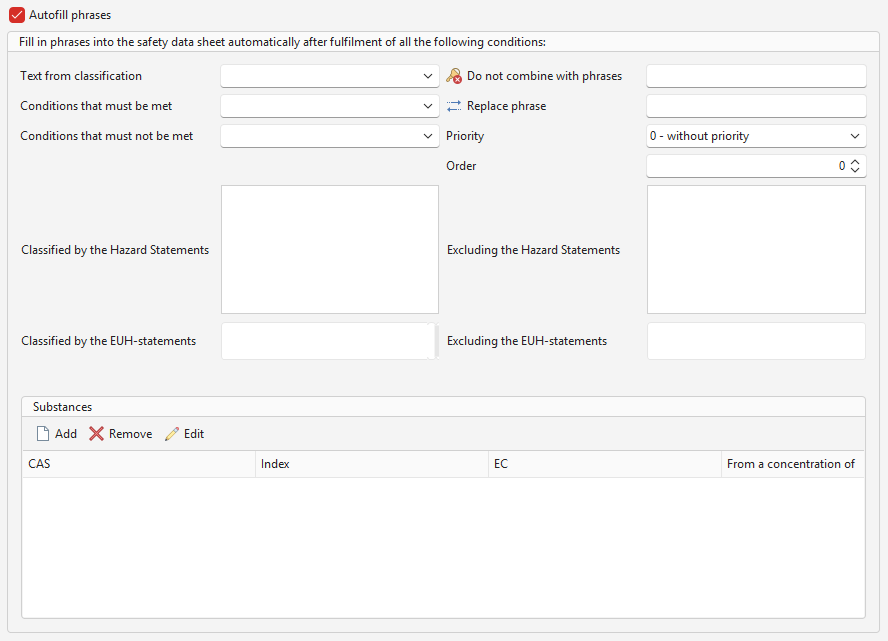Click the Order spinner arrows
Viewport: 888px width, 641px height.
[x=855, y=166]
